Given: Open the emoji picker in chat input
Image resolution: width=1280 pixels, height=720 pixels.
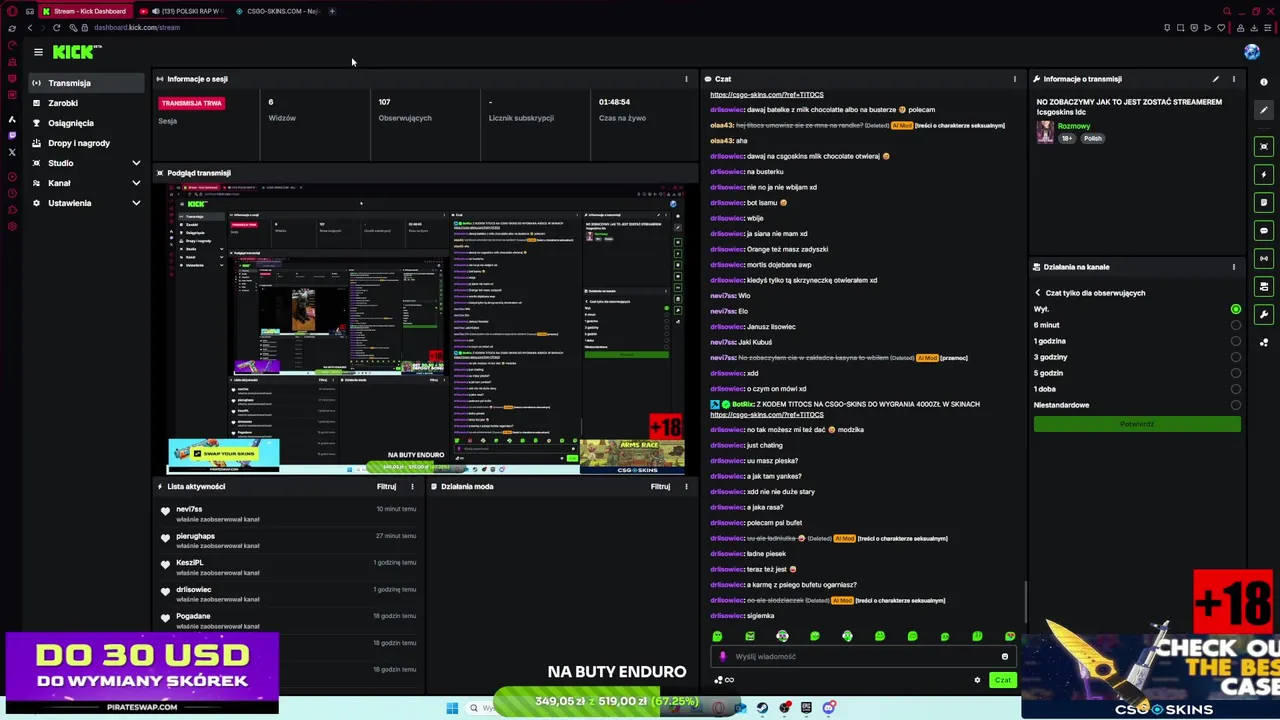Looking at the screenshot, I should [1005, 657].
